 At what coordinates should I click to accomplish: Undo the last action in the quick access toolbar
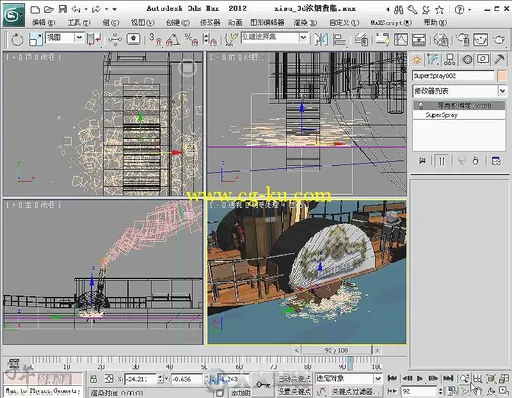pyautogui.click(x=76, y=9)
